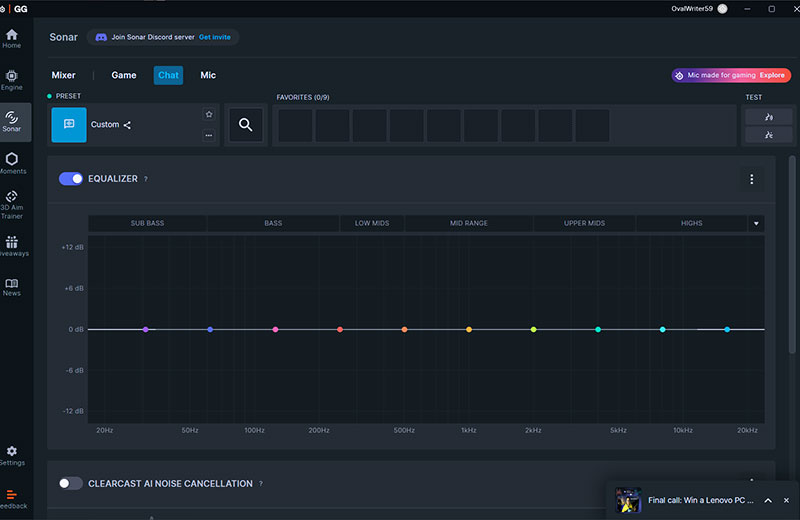800x520 pixels.
Task: Open preset more options ellipsis
Action: [x=209, y=136]
